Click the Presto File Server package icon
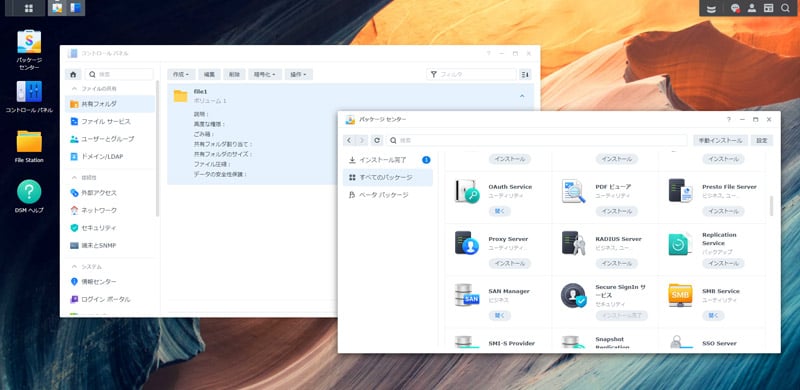Image resolution: width=800 pixels, height=390 pixels. [680, 191]
